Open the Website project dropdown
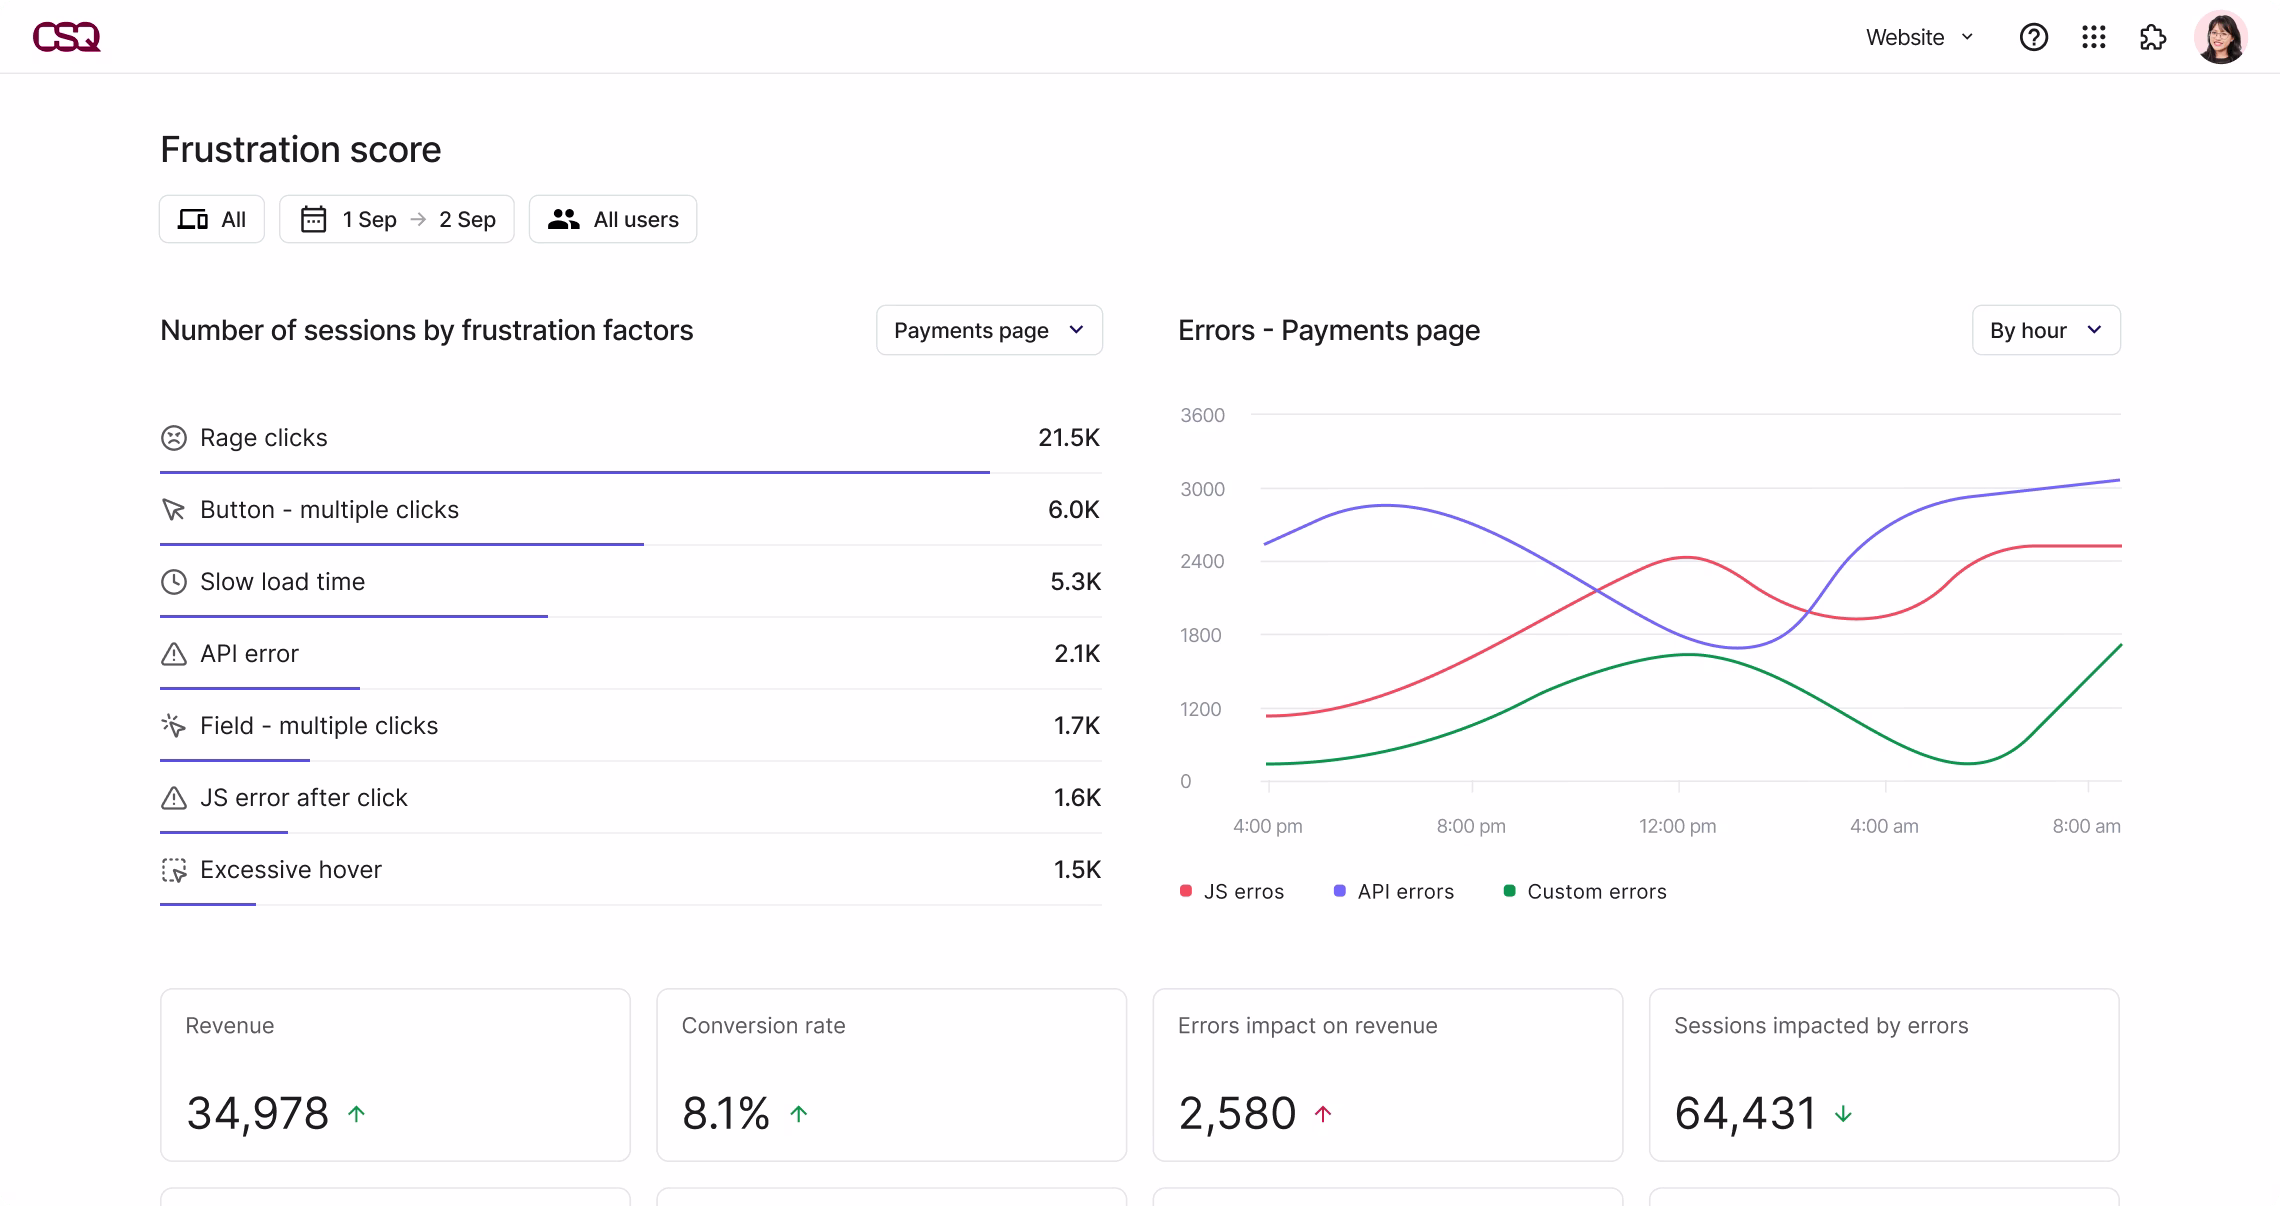The image size is (2280, 1206). point(1919,37)
